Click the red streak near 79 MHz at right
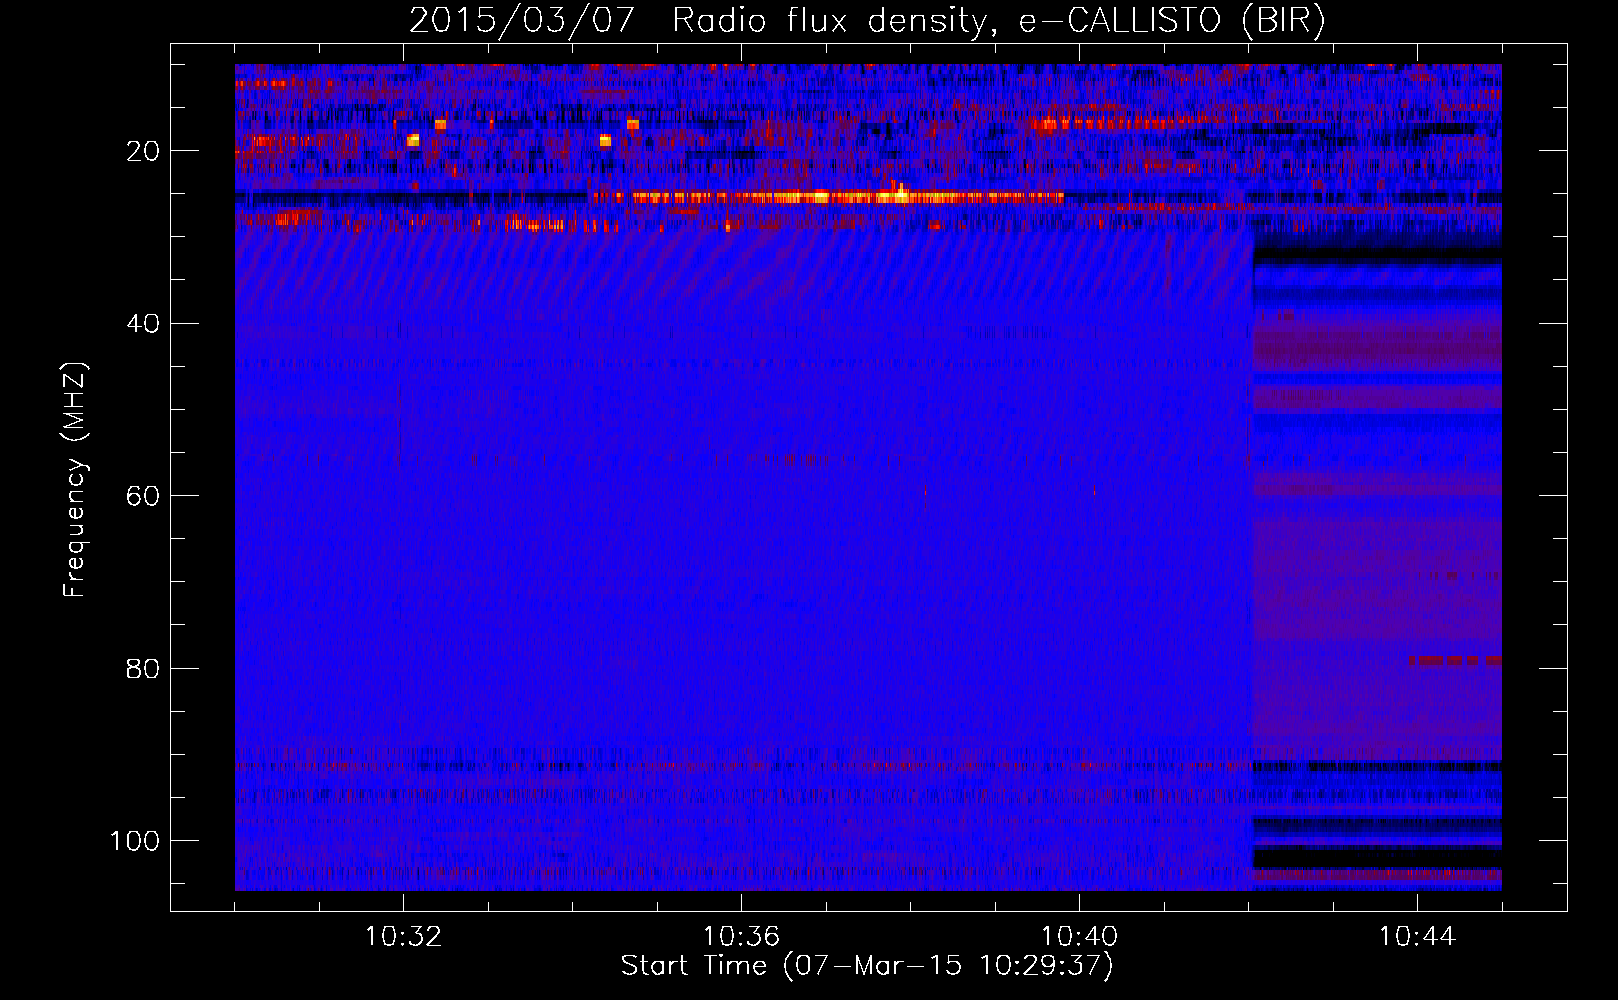The width and height of the screenshot is (1618, 1000). (x=1455, y=660)
